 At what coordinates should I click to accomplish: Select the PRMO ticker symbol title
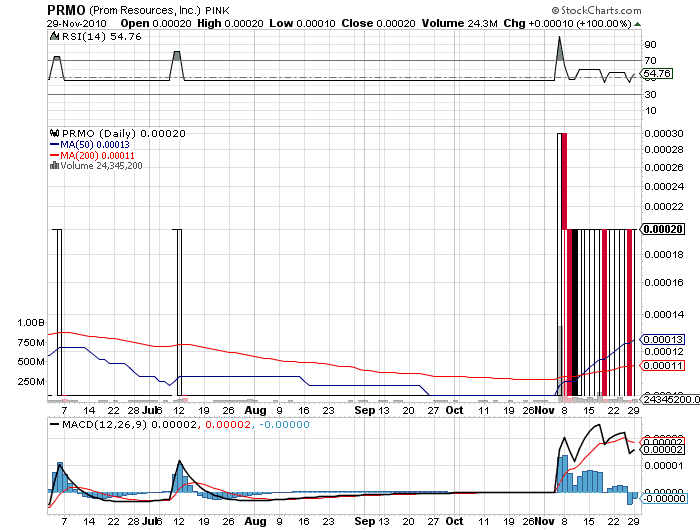coord(67,10)
